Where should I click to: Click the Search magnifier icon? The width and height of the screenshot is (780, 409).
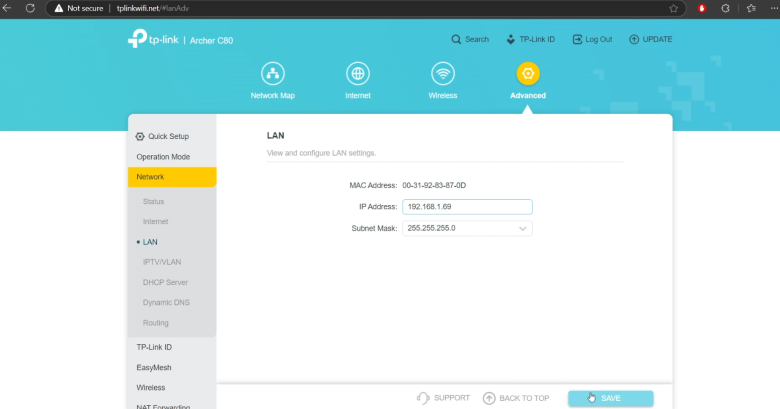click(456, 39)
